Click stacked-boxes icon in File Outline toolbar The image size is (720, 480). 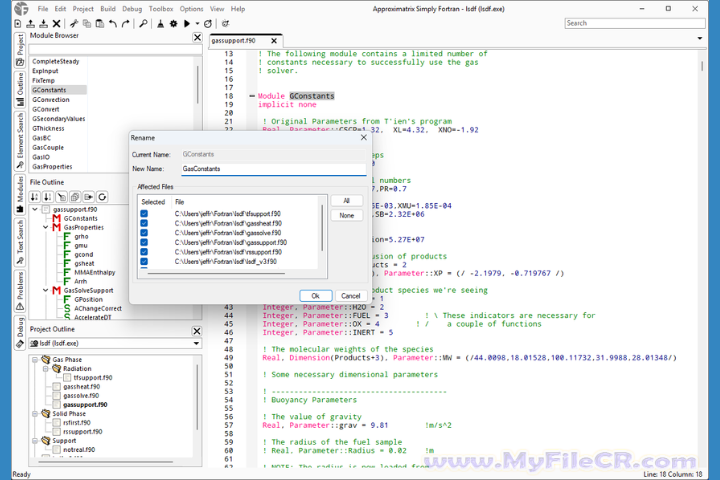click(75, 197)
